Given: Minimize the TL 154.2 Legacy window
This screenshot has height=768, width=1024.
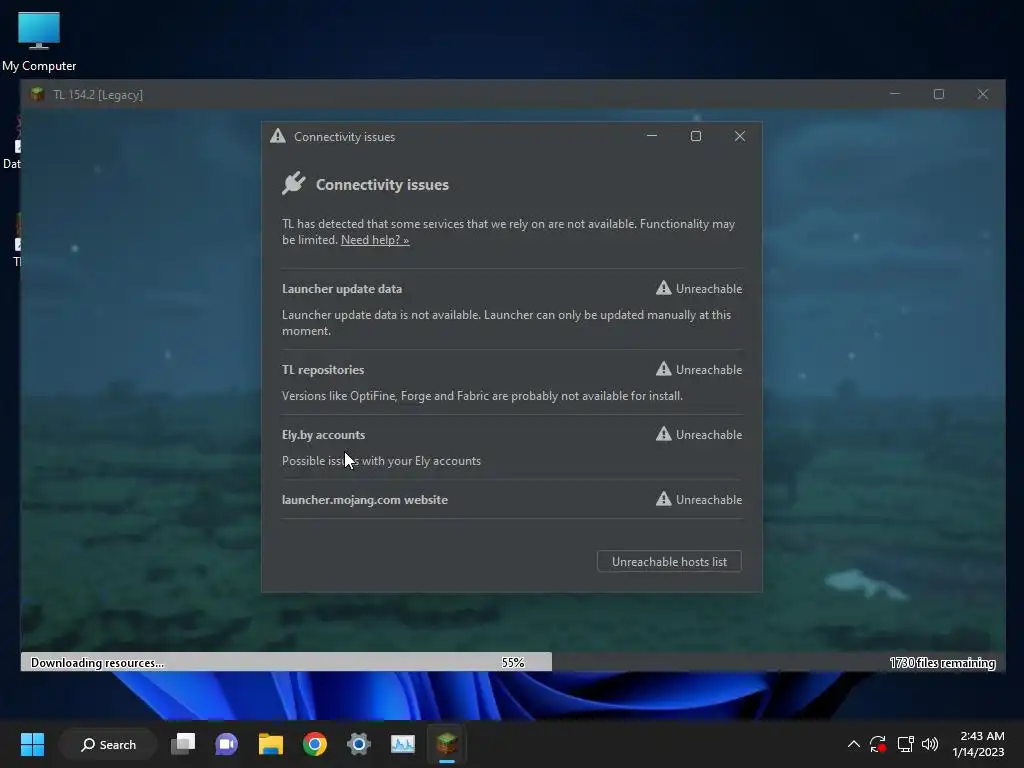Looking at the screenshot, I should coord(895,94).
